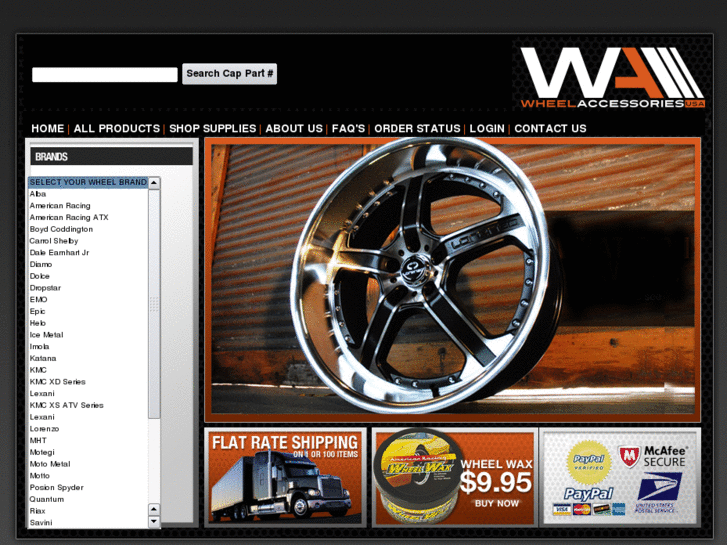
Task: Click brand list scroll up arrow at top
Action: coord(154,183)
